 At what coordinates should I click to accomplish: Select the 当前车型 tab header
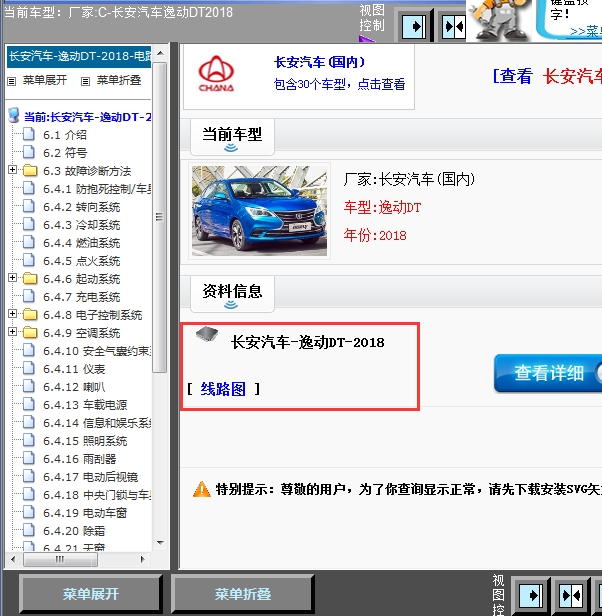tap(232, 138)
